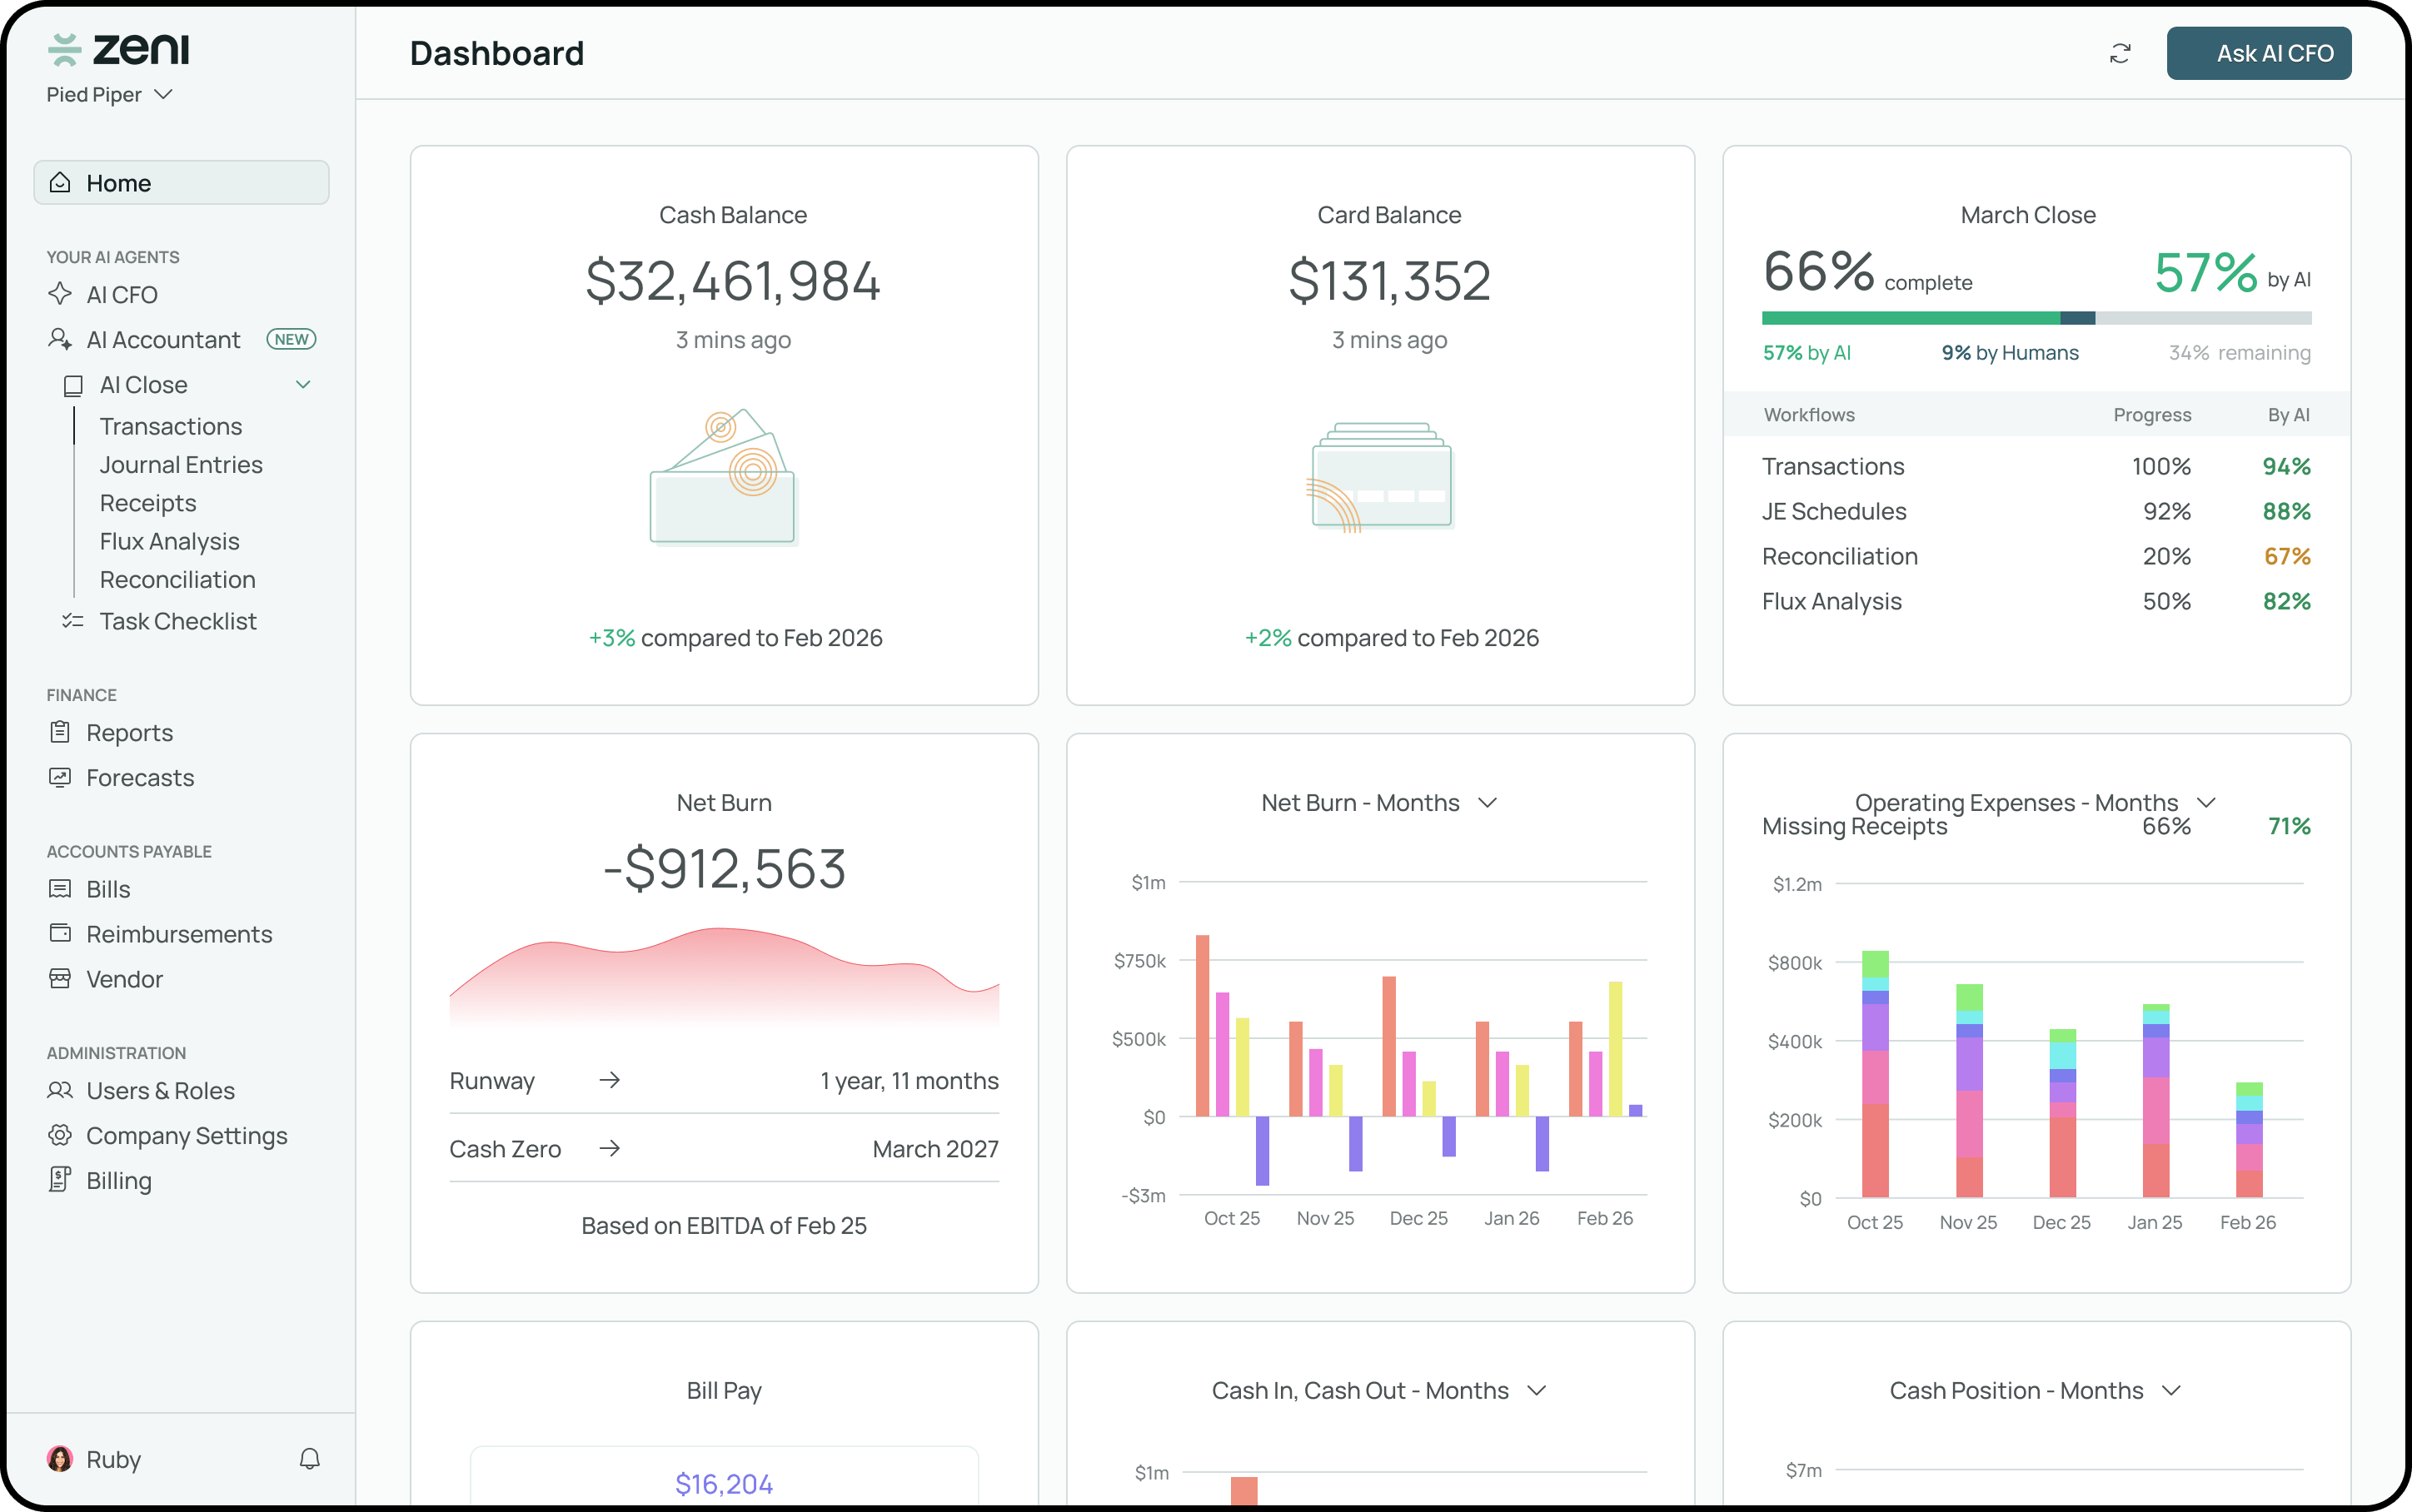The height and width of the screenshot is (1512, 2412).
Task: Open the Pied Piper company switcher
Action: click(110, 95)
